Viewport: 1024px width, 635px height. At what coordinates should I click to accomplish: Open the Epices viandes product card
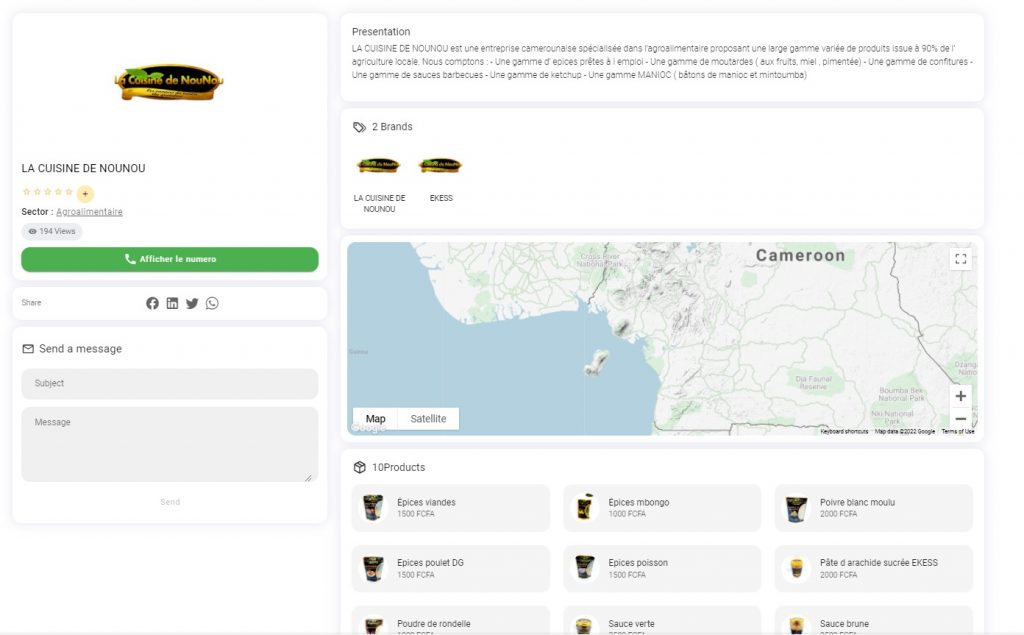tap(451, 508)
